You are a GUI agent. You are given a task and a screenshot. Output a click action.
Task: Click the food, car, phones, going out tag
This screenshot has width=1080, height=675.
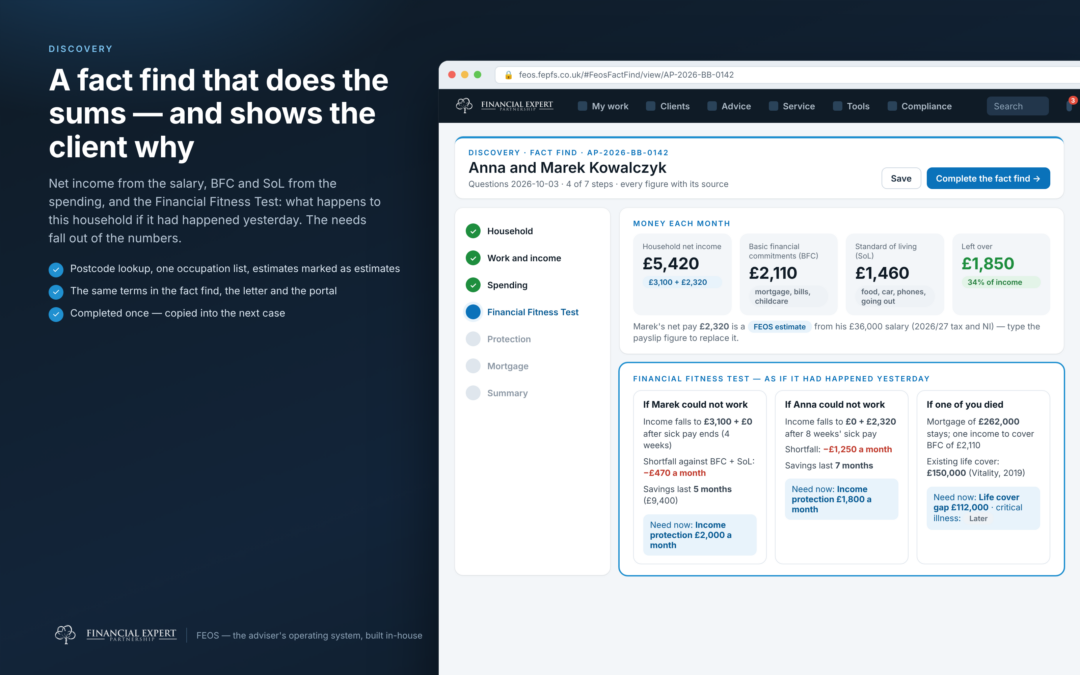click(893, 296)
